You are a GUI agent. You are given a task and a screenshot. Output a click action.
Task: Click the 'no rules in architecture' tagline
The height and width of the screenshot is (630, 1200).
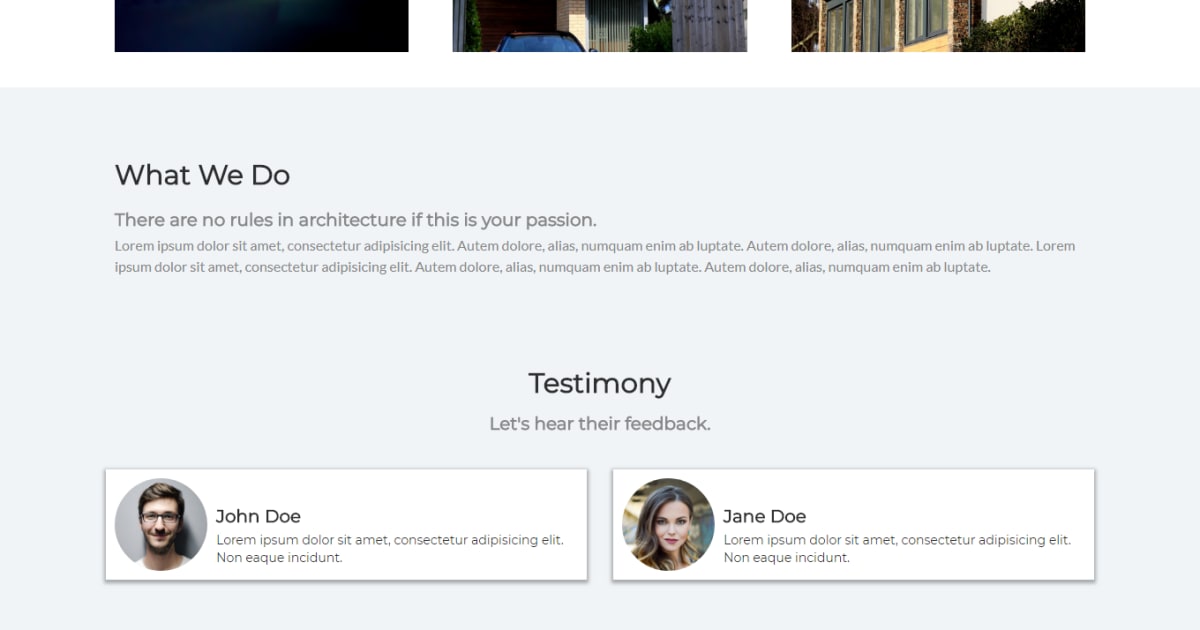[355, 220]
